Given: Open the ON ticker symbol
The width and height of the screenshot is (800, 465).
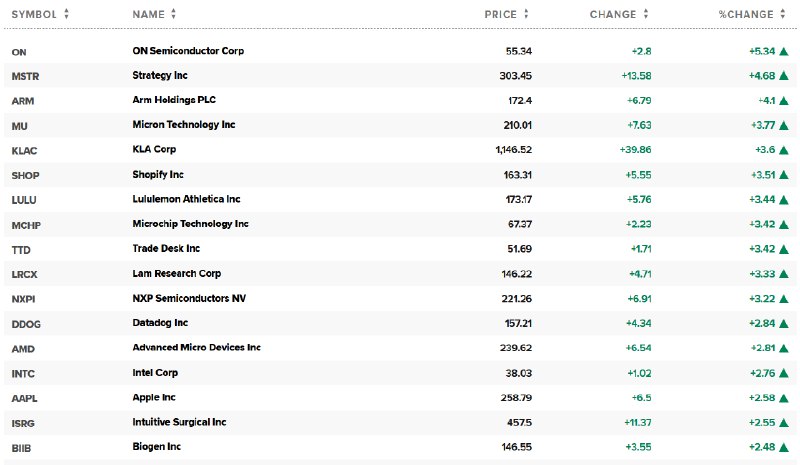Looking at the screenshot, I should click(x=19, y=52).
